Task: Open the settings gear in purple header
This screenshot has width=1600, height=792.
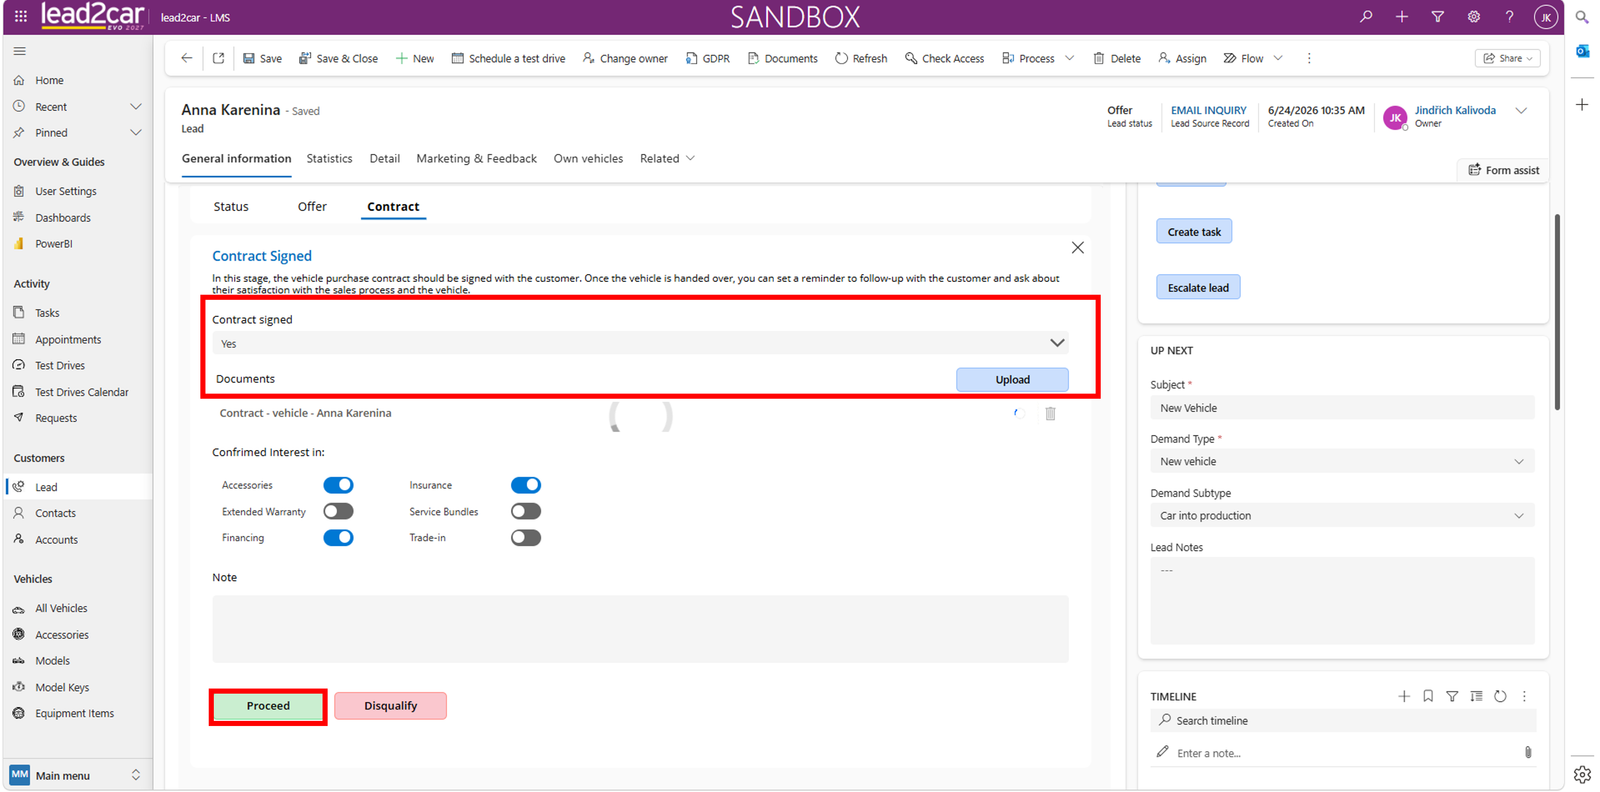Action: pyautogui.click(x=1473, y=17)
